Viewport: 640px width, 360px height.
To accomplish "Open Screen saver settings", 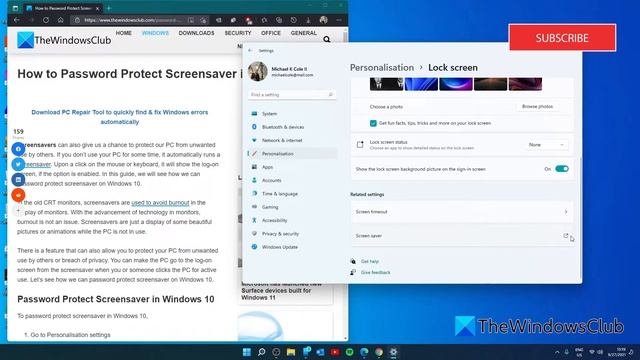I will (x=462, y=236).
